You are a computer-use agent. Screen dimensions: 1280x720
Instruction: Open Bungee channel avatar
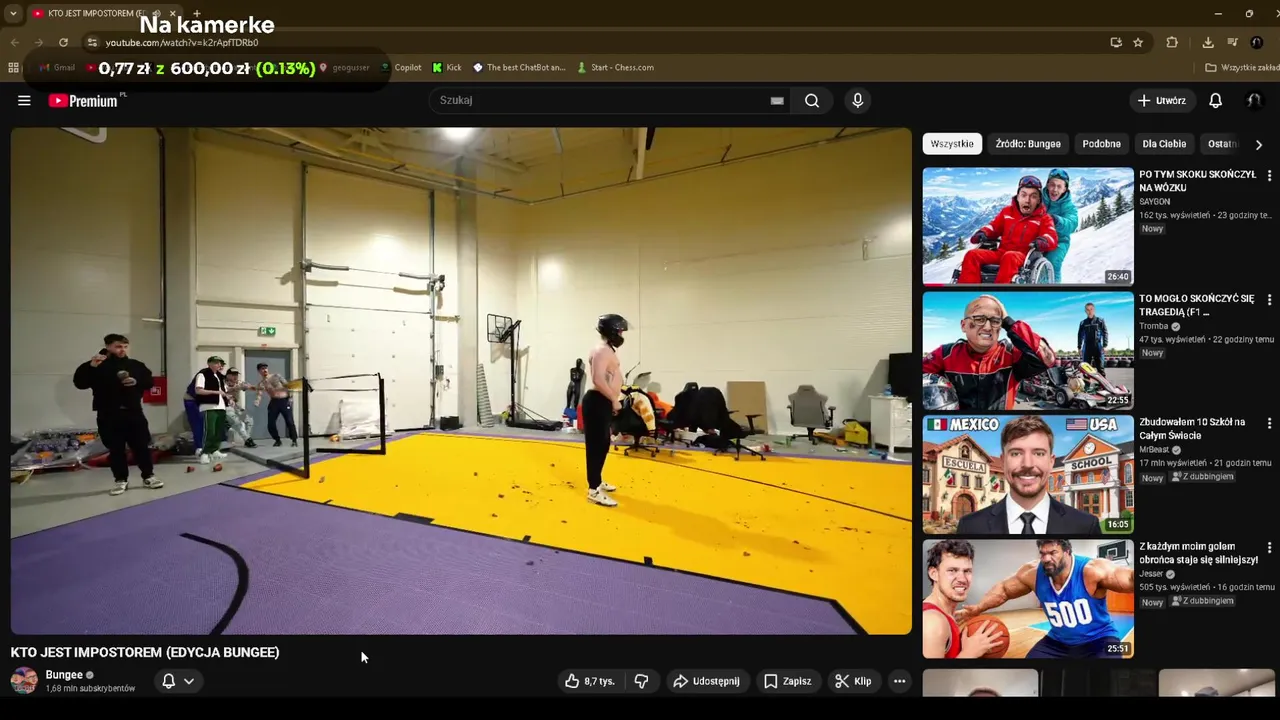click(24, 681)
